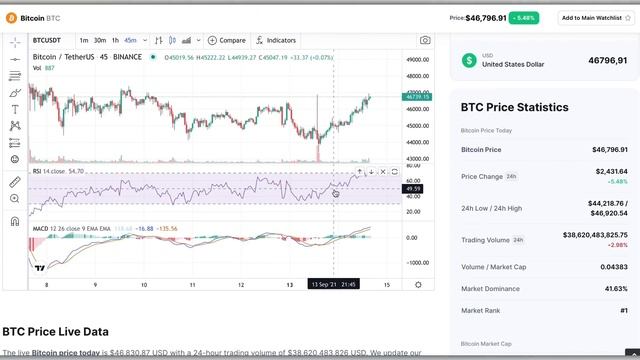This screenshot has height=360, width=640.
Task: Click the green USD dollar icon
Action: pyautogui.click(x=469, y=60)
